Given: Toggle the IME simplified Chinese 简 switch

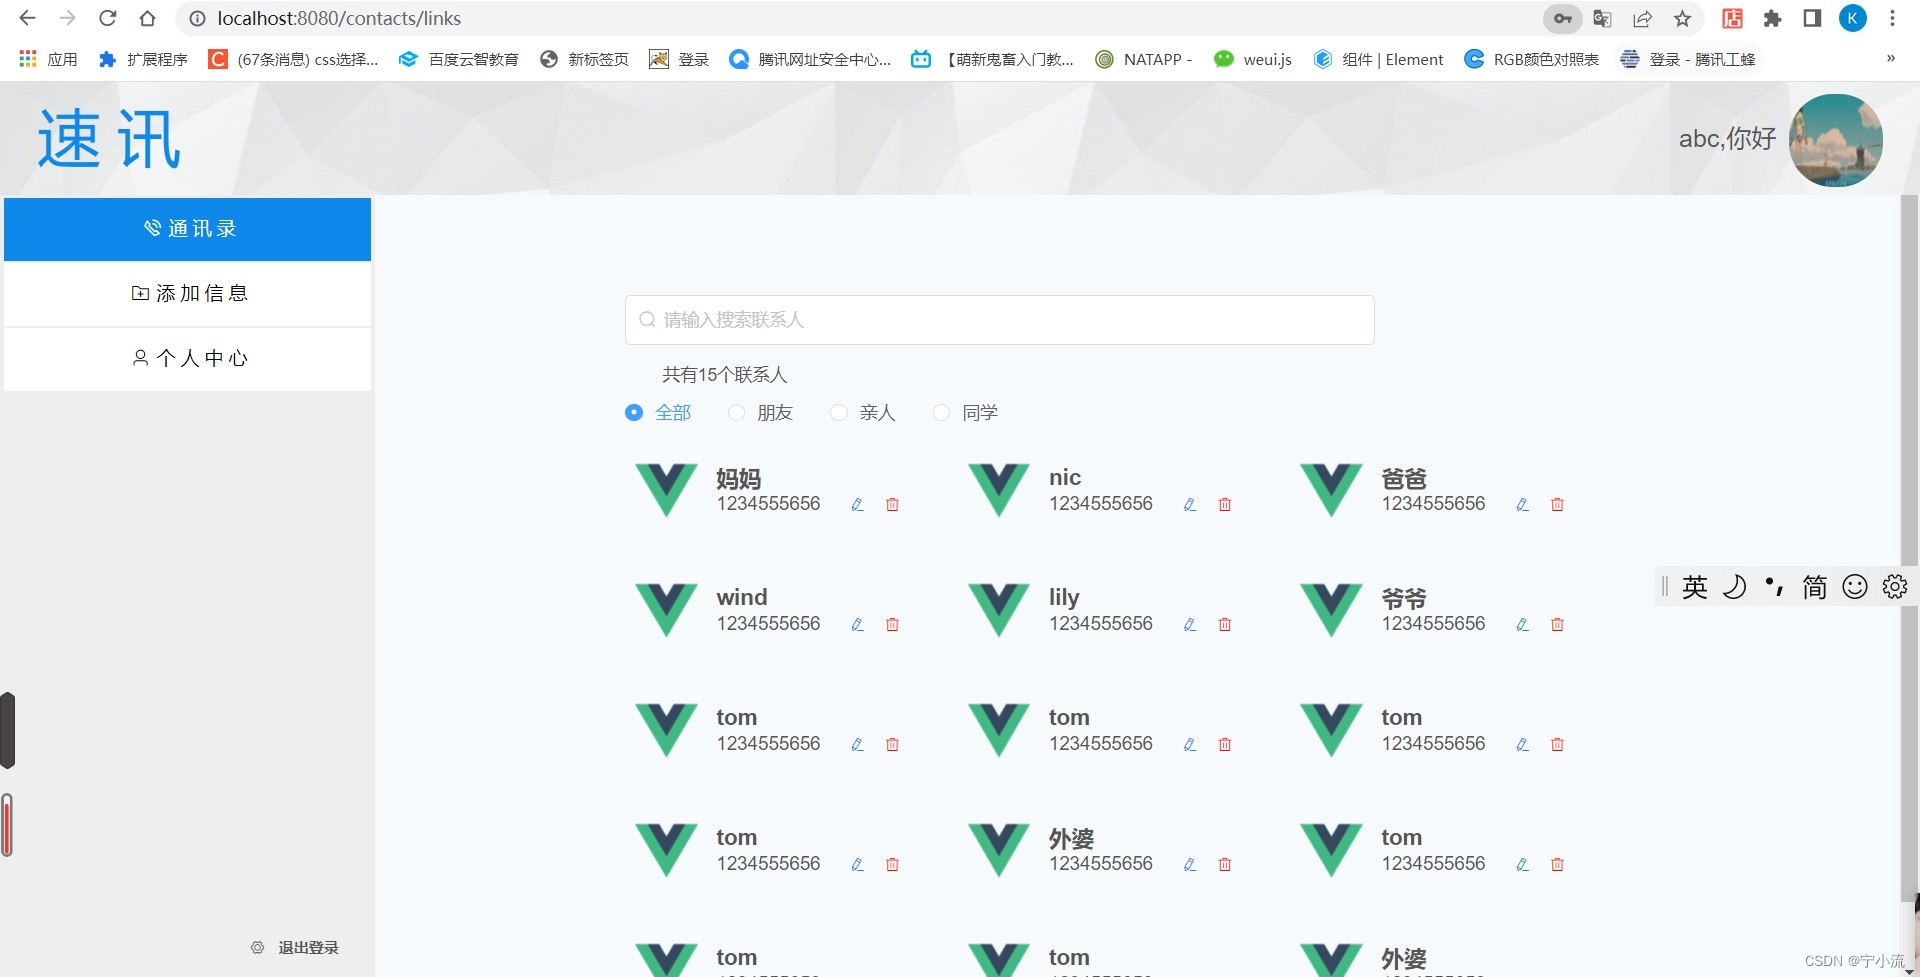Looking at the screenshot, I should pyautogui.click(x=1814, y=587).
